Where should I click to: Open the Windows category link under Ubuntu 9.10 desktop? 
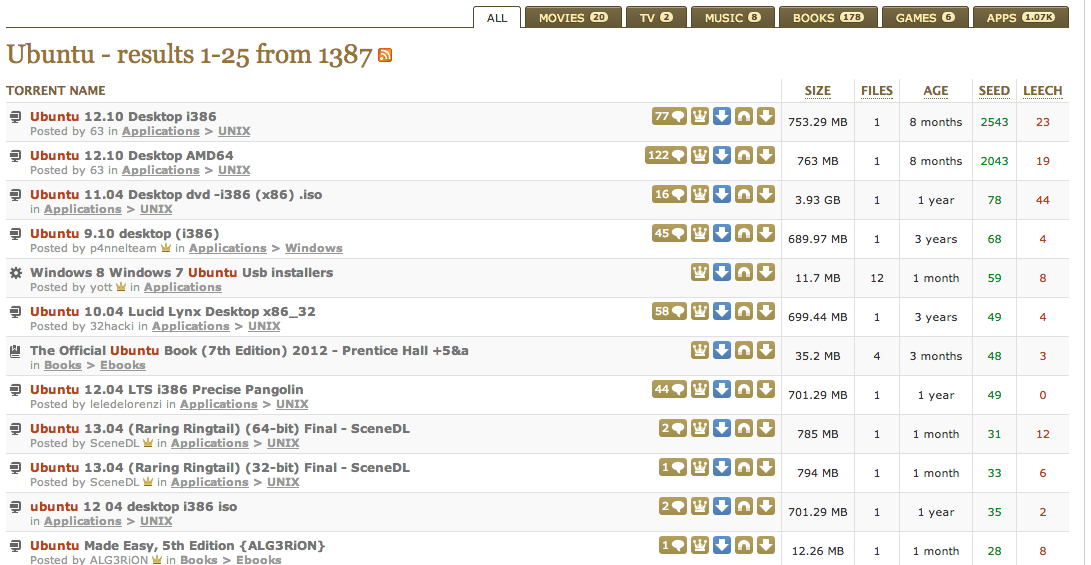[x=314, y=248]
